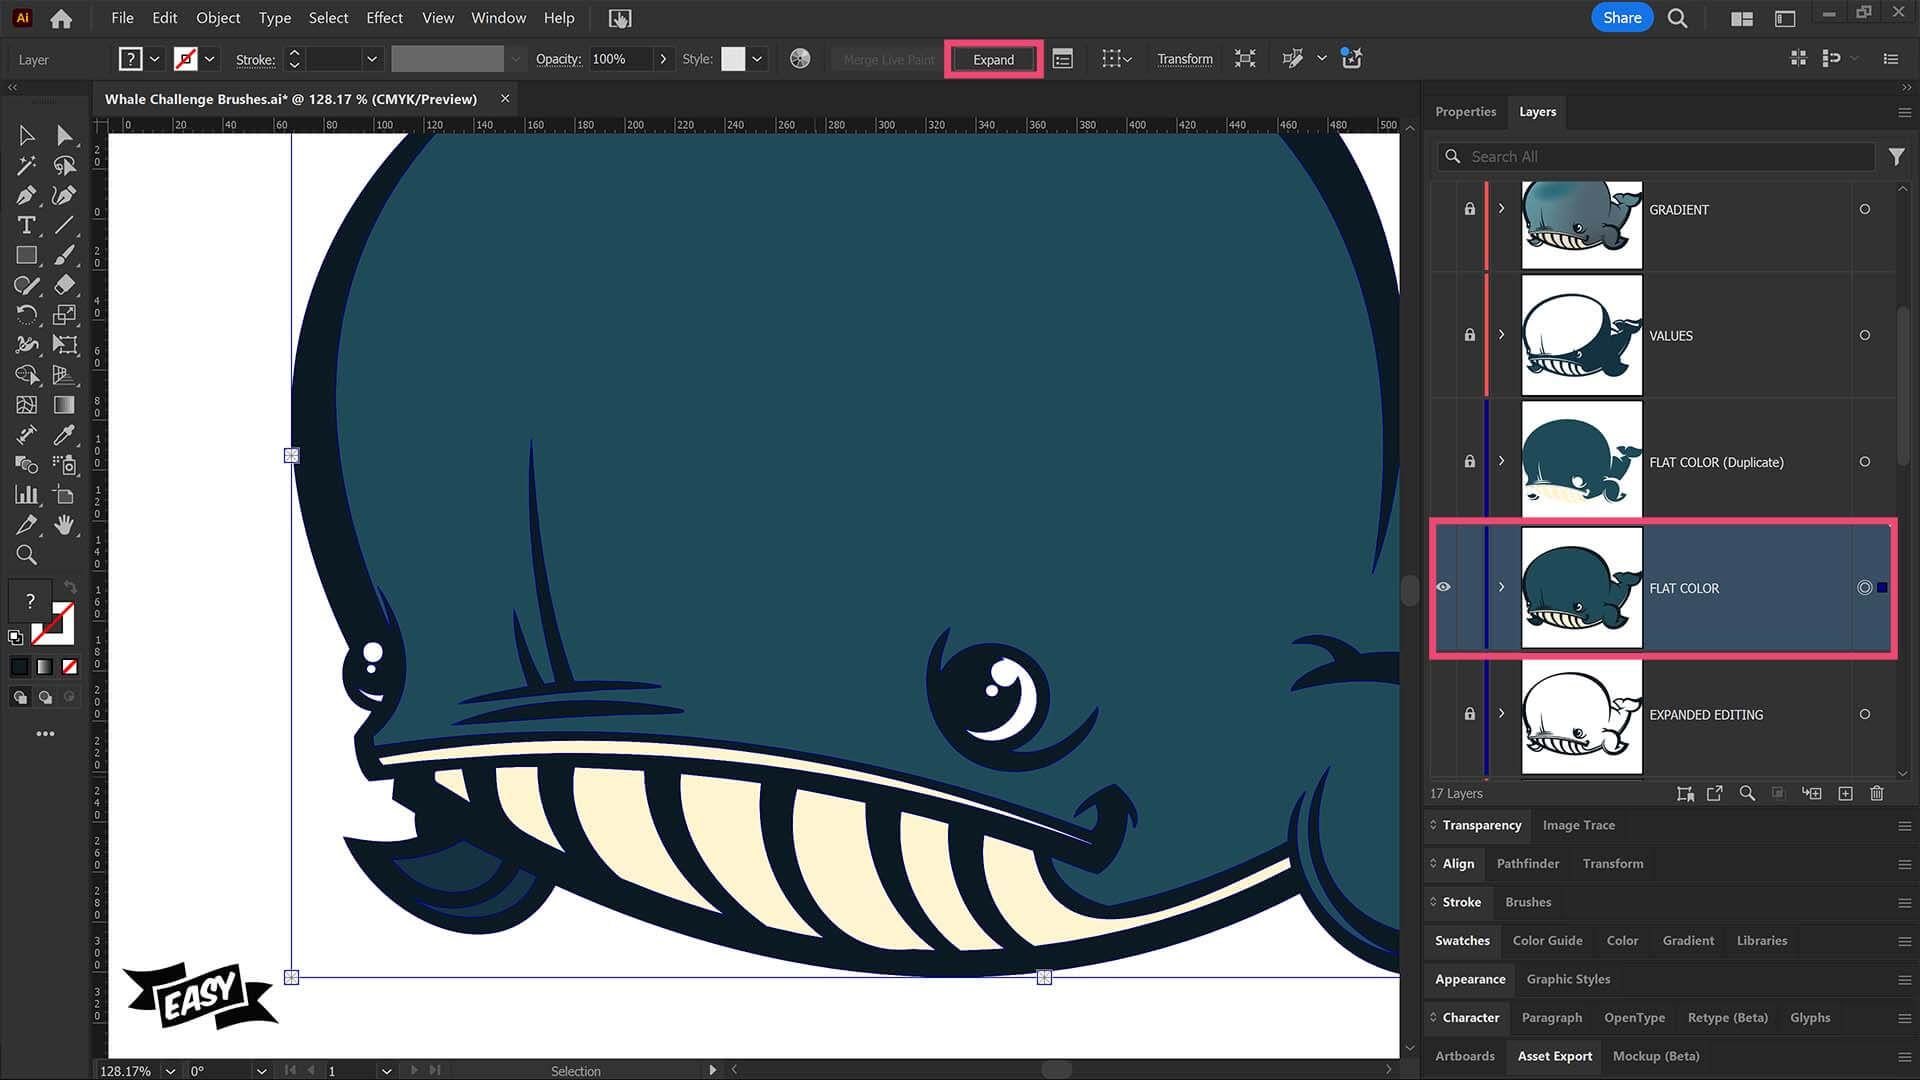This screenshot has height=1080, width=1920.
Task: Open the Style dropdown arrow
Action: pyautogui.click(x=757, y=59)
